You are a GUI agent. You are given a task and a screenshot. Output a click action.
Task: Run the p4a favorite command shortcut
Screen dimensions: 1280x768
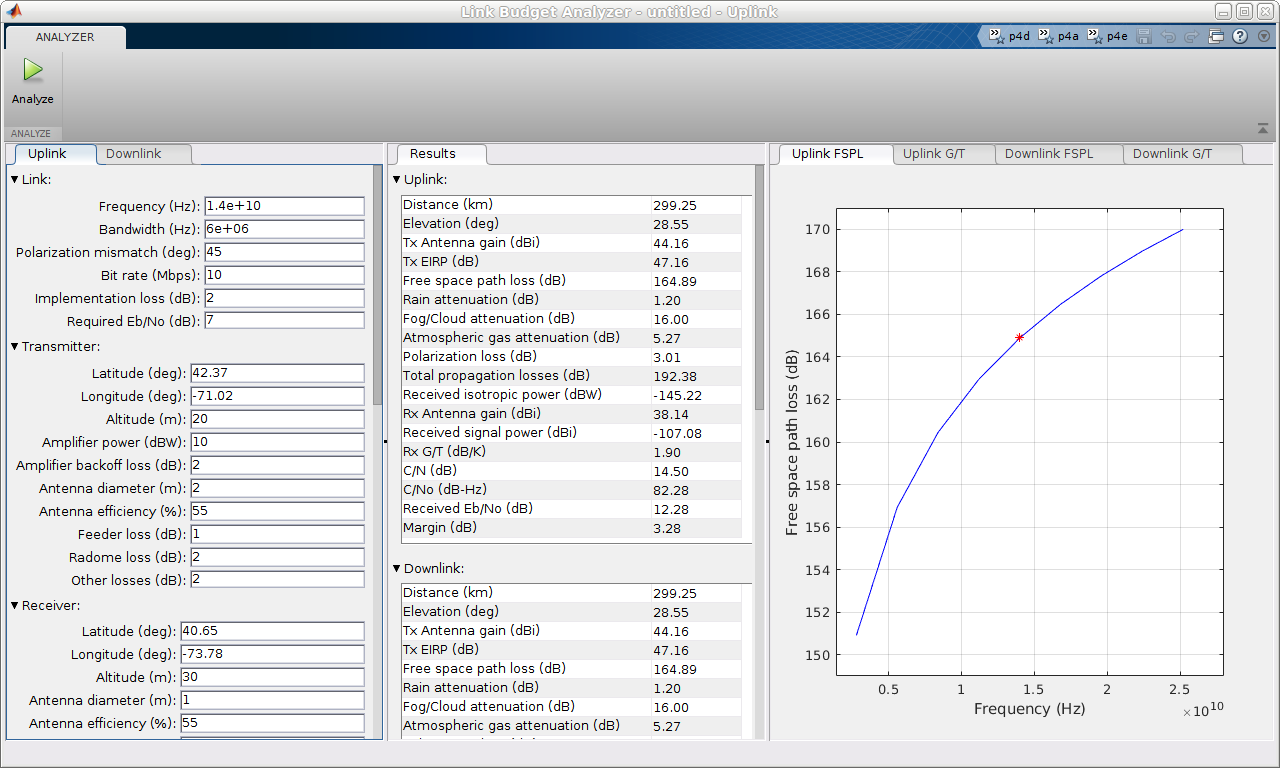(1059, 36)
